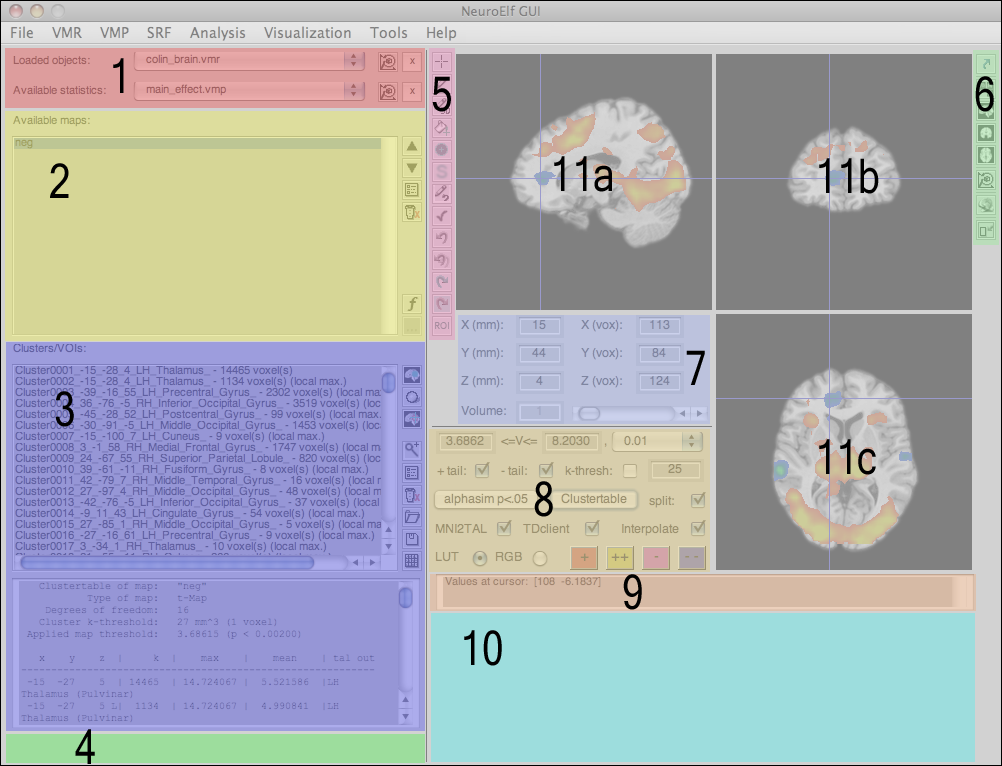Viewport: 1002px width, 766px height.
Task: Click the paint bucket fill tool
Action: coord(442,128)
